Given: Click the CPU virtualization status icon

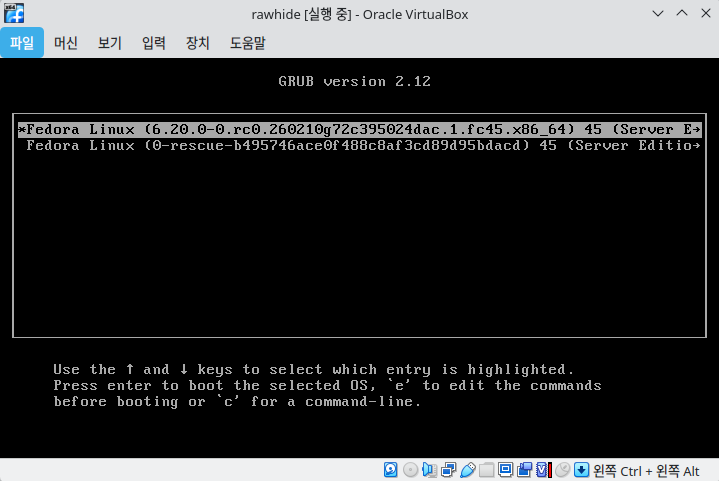Looking at the screenshot, I should point(544,470).
